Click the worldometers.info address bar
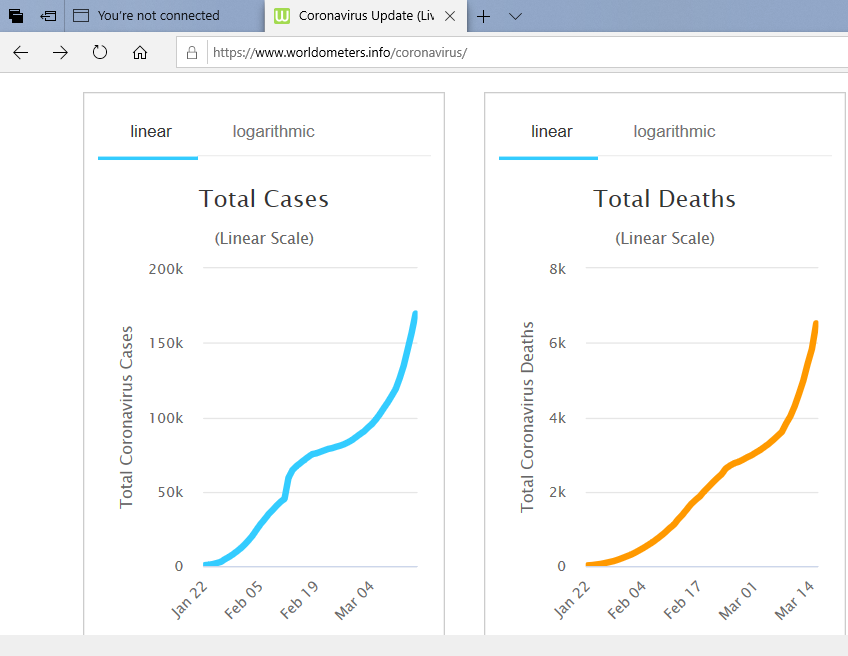Screen dimensions: 848x656 click(500, 53)
